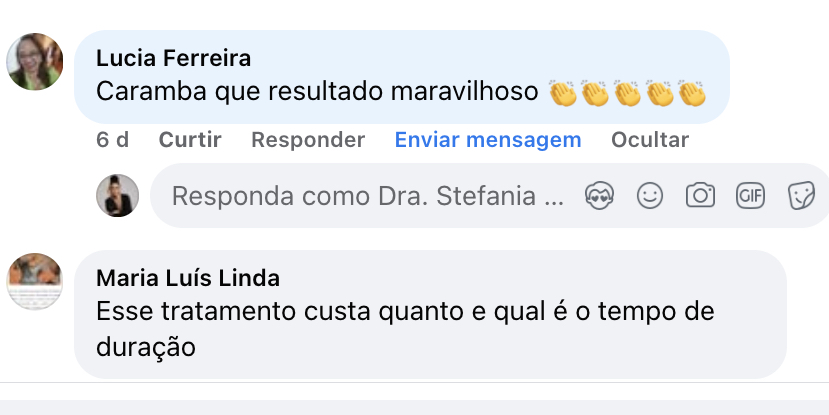This screenshot has width=829, height=415.
Task: Focus the "Responda como Dra. Stefania" reply field
Action: (x=368, y=196)
